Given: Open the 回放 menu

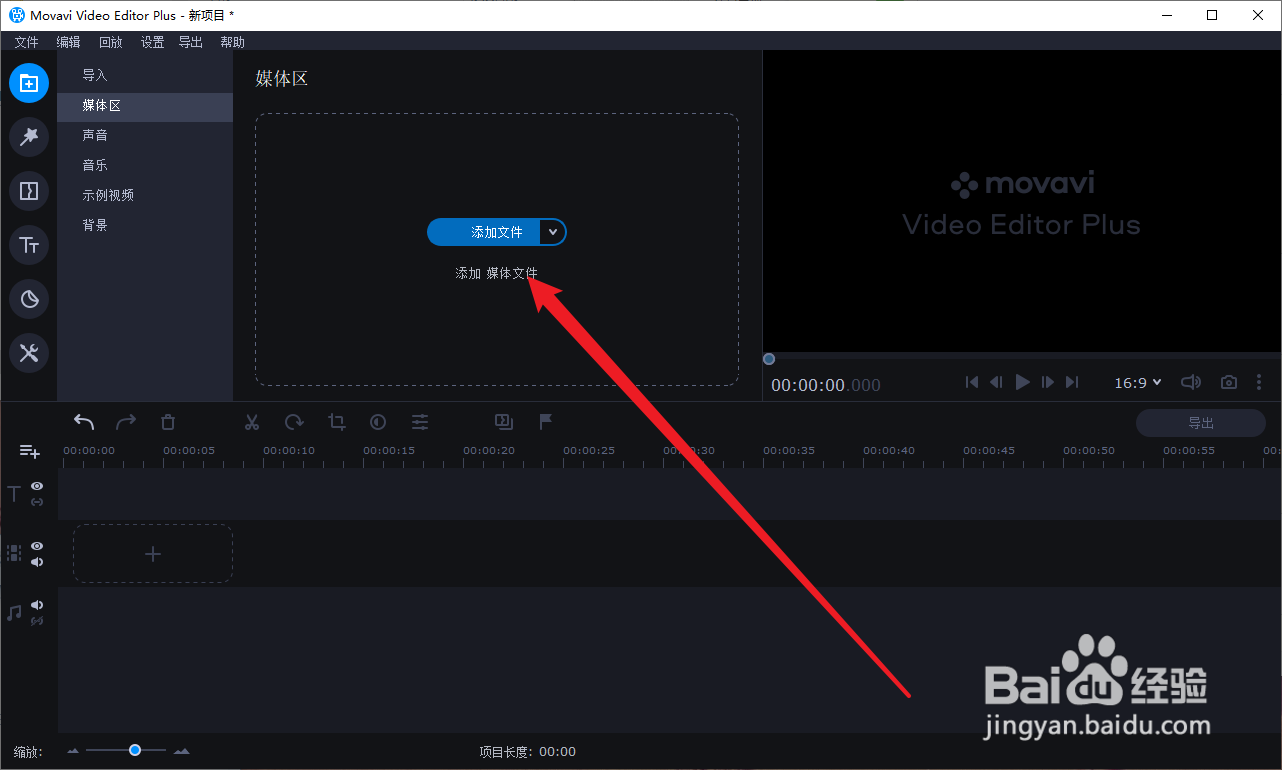Looking at the screenshot, I should 110,42.
